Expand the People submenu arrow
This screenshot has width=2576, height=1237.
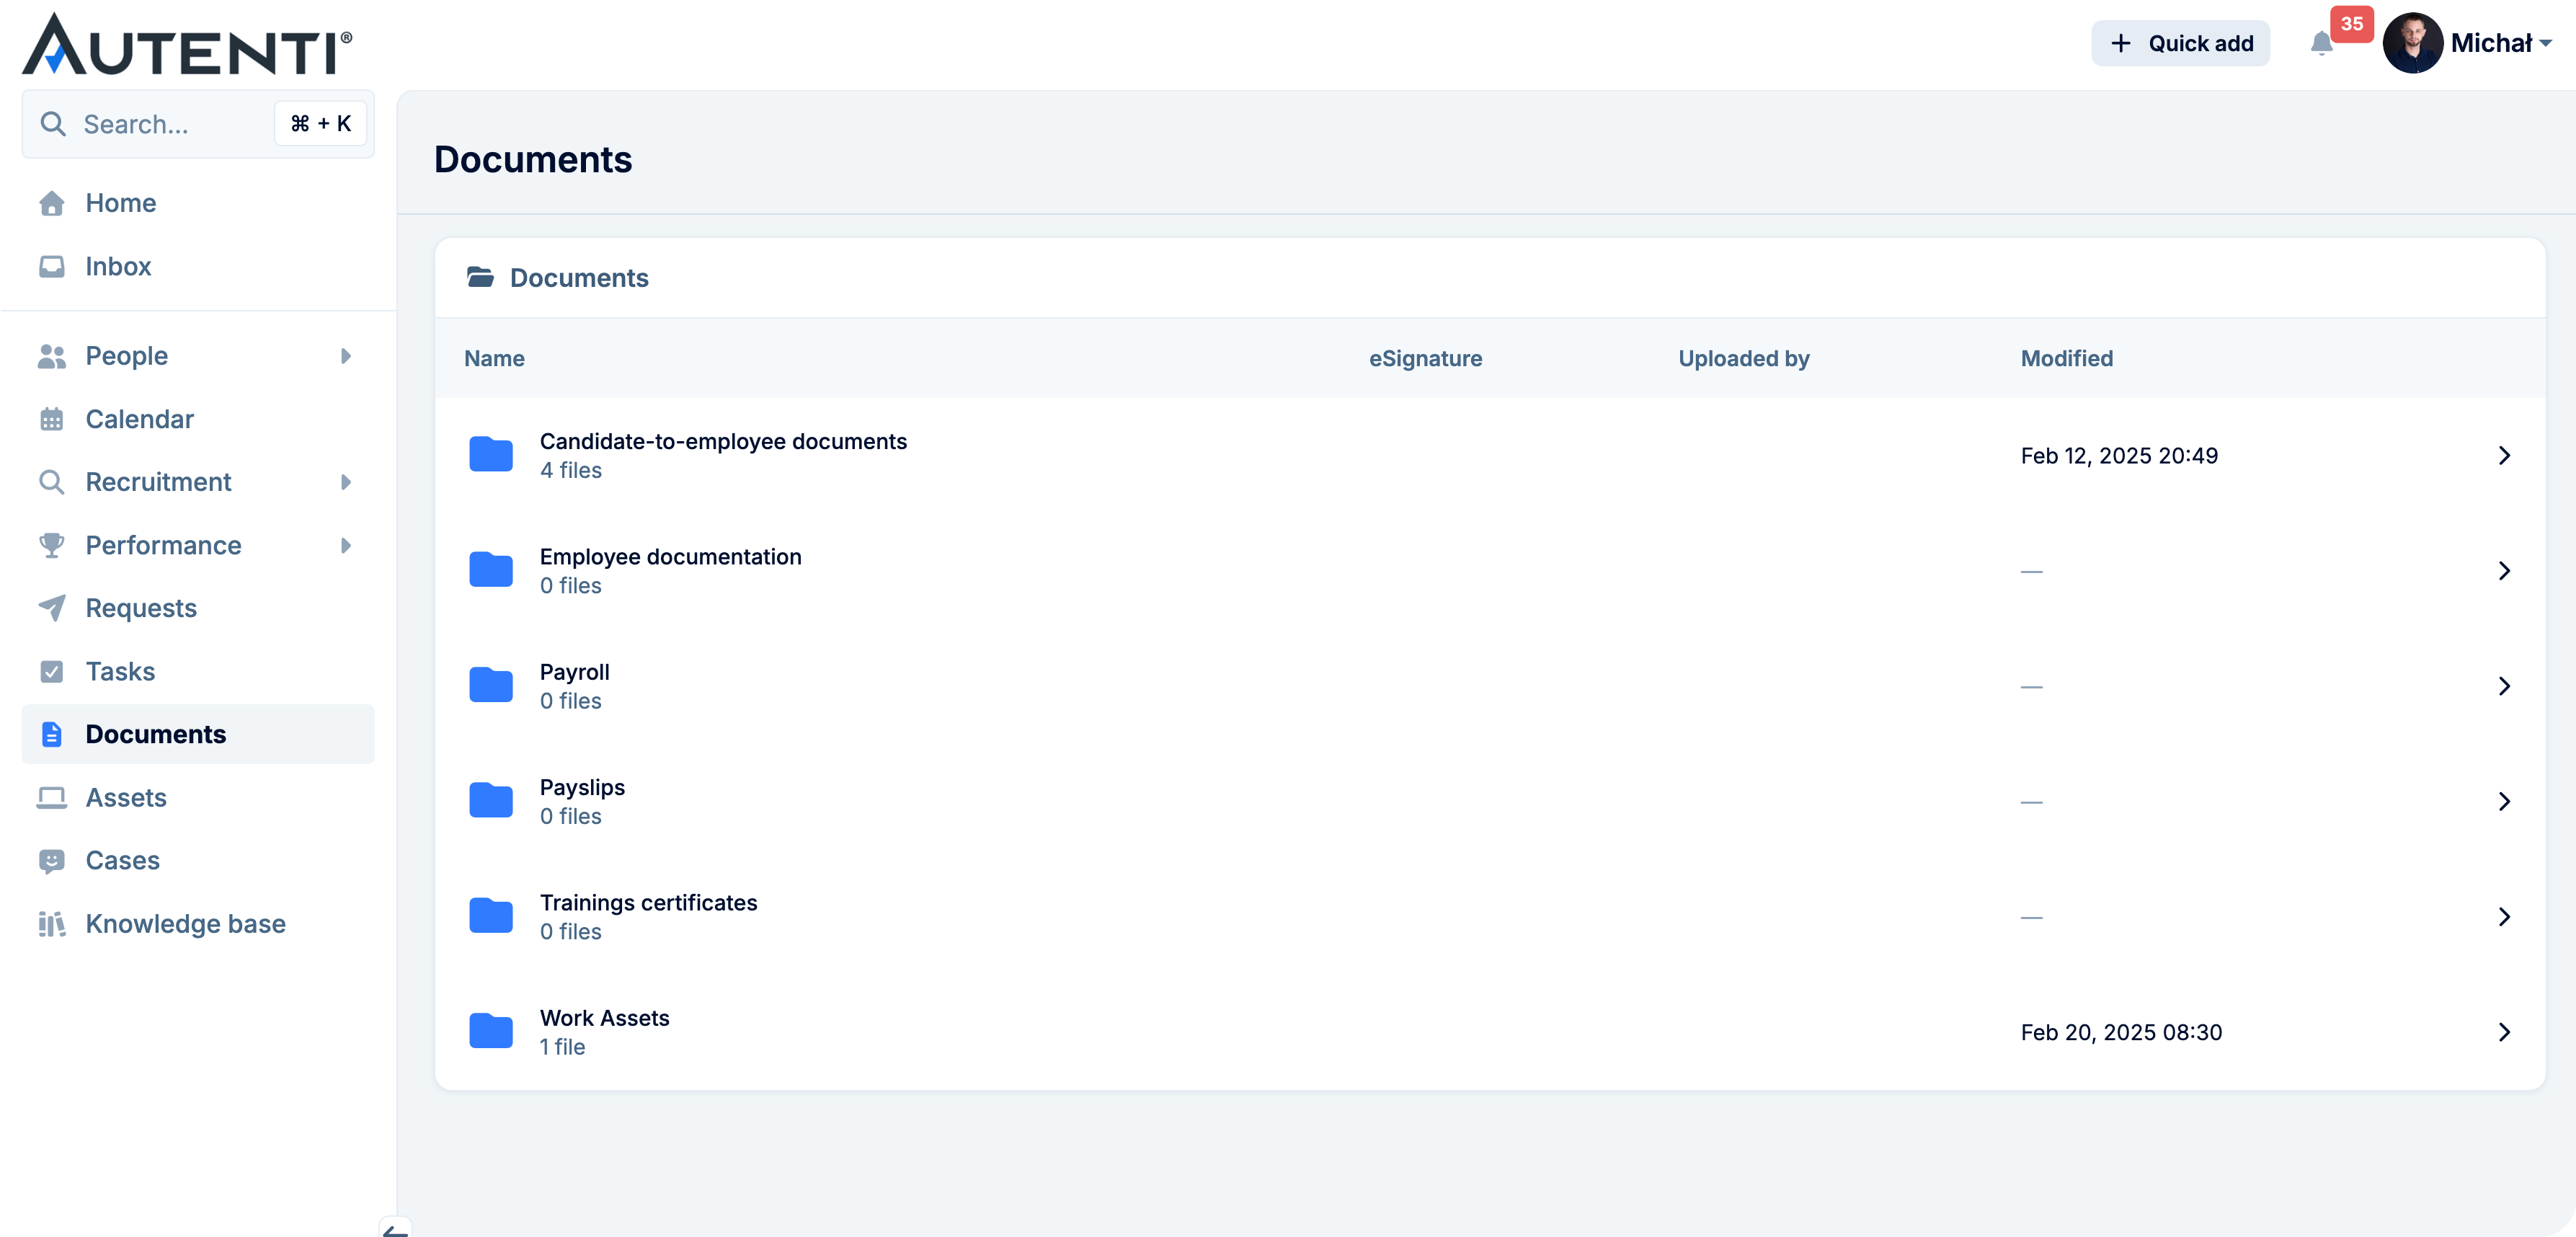346,356
